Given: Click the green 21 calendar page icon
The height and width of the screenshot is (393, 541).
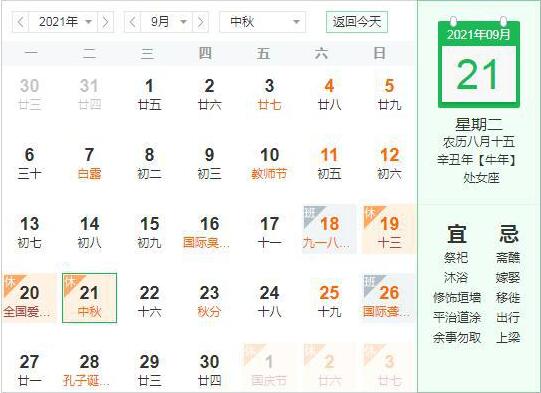Looking at the screenshot, I should [479, 63].
